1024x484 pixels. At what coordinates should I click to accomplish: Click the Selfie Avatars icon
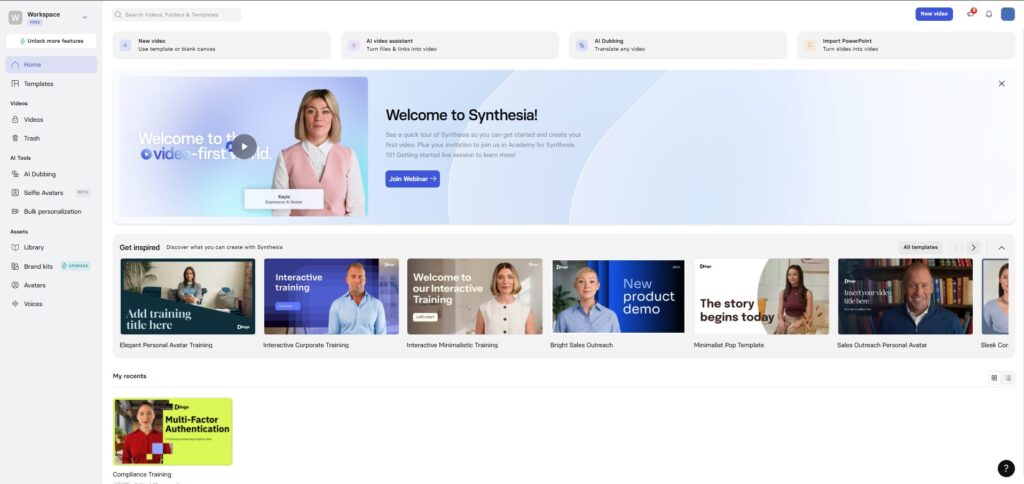click(15, 193)
